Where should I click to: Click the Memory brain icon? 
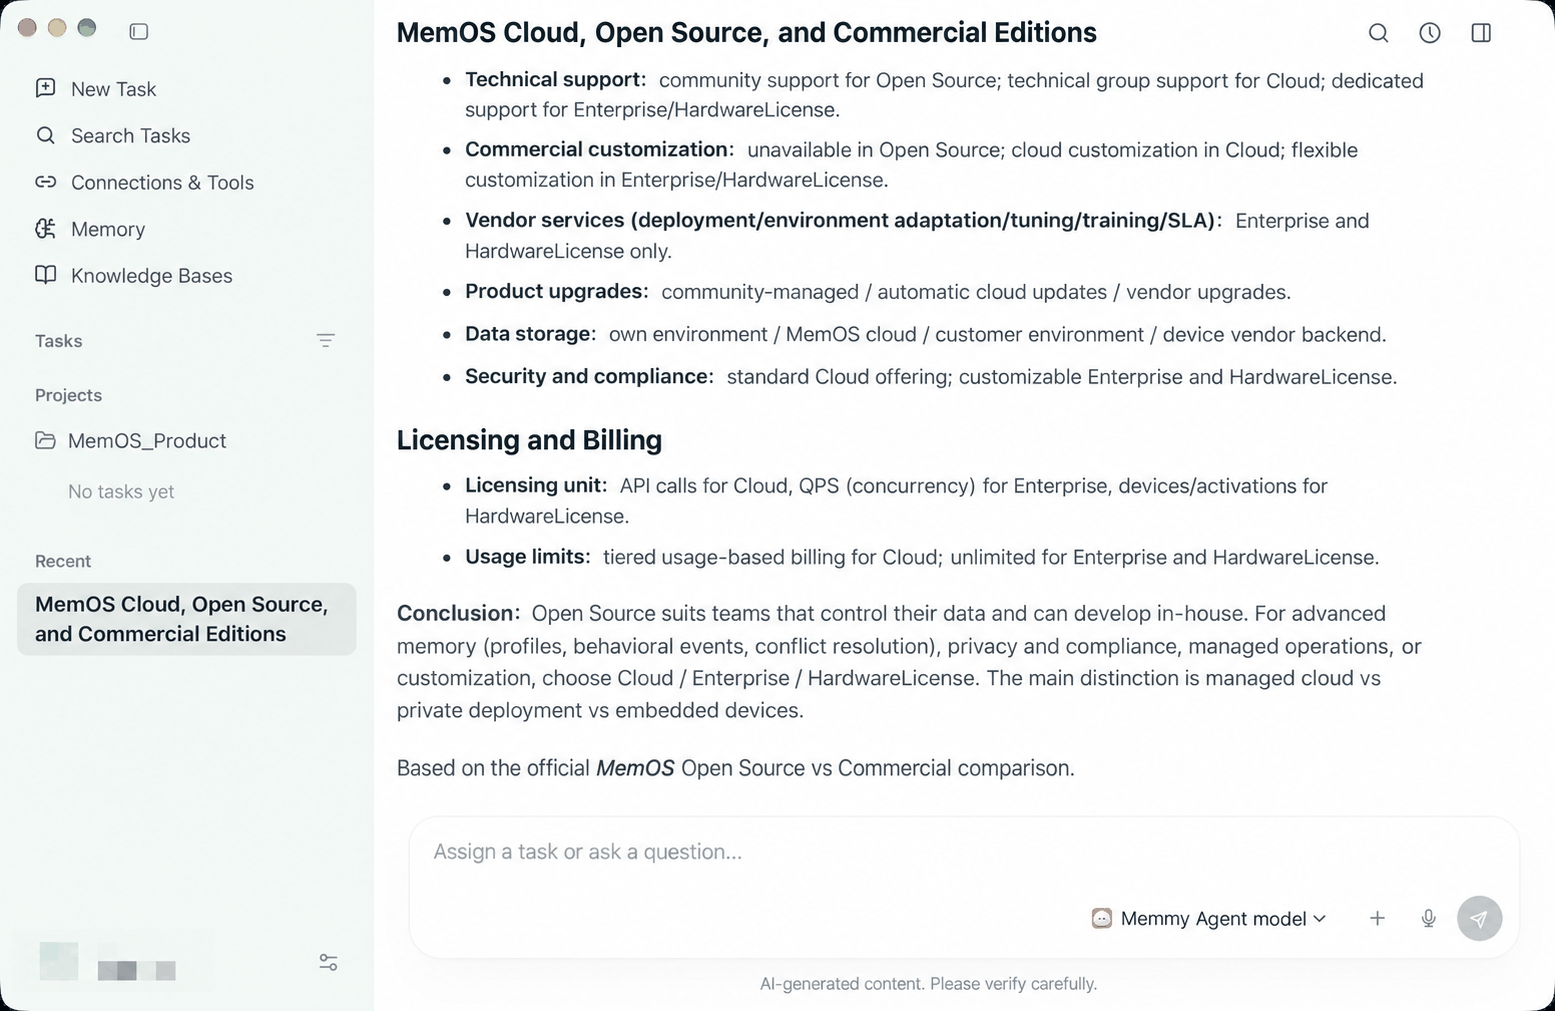click(x=45, y=229)
